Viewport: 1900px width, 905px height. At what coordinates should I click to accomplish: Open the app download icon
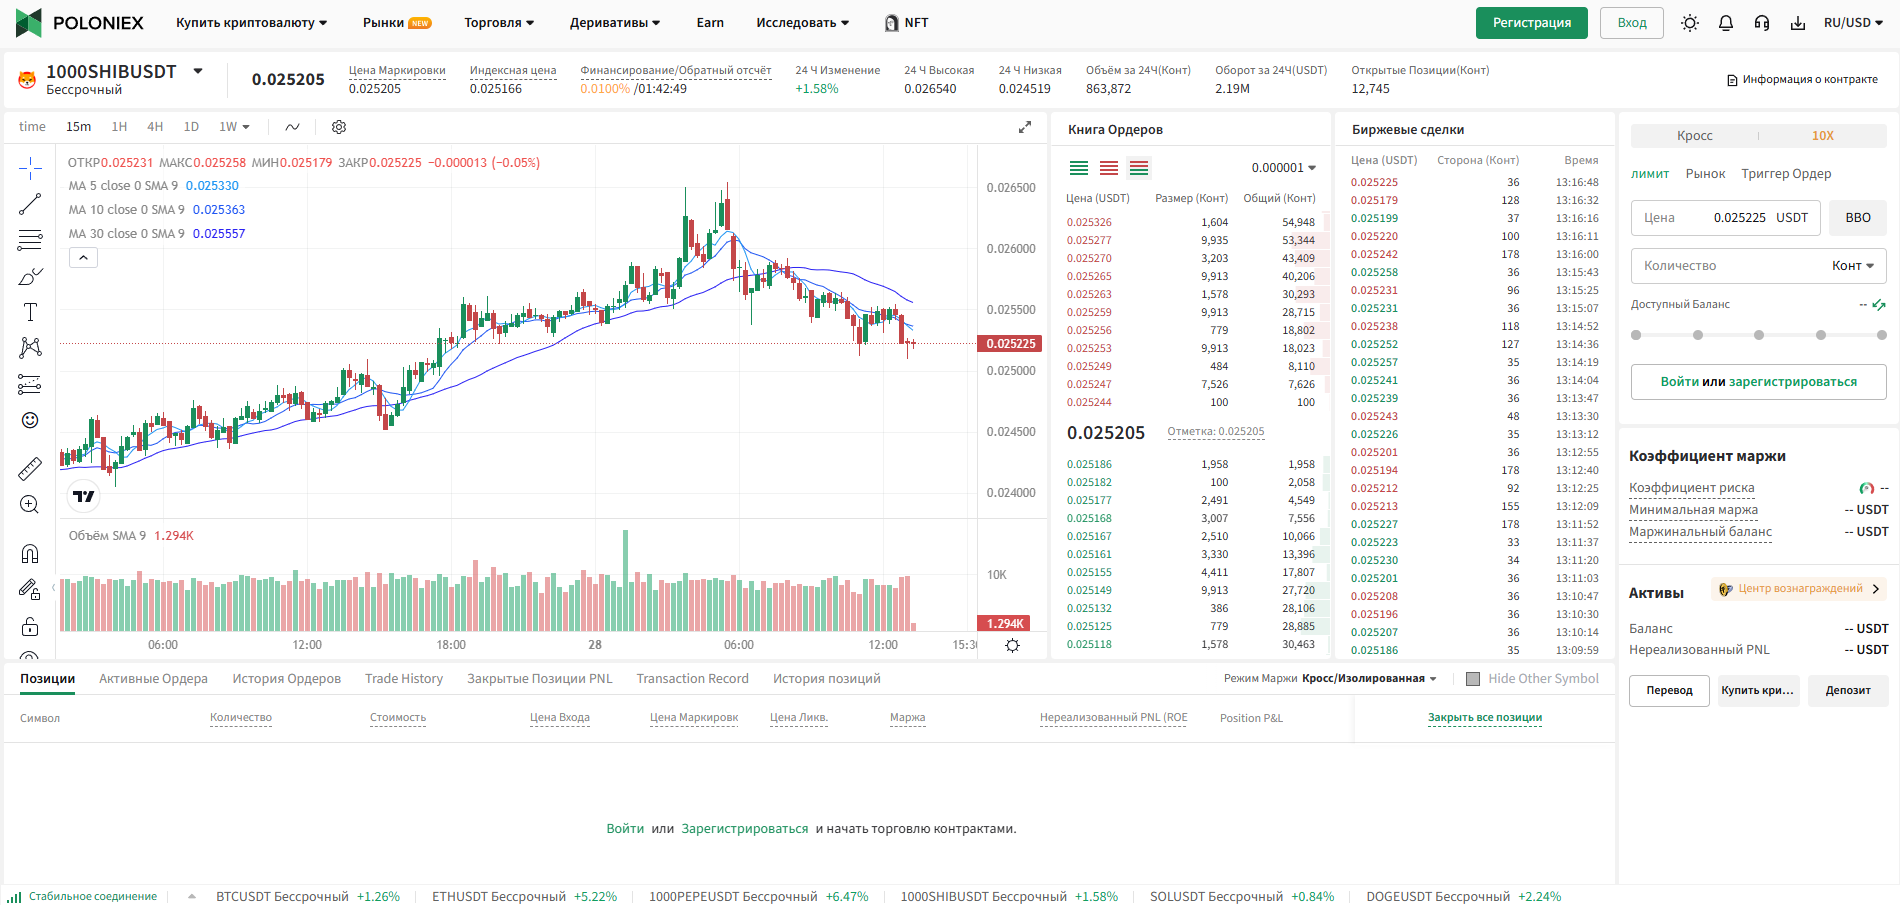pyautogui.click(x=1798, y=23)
